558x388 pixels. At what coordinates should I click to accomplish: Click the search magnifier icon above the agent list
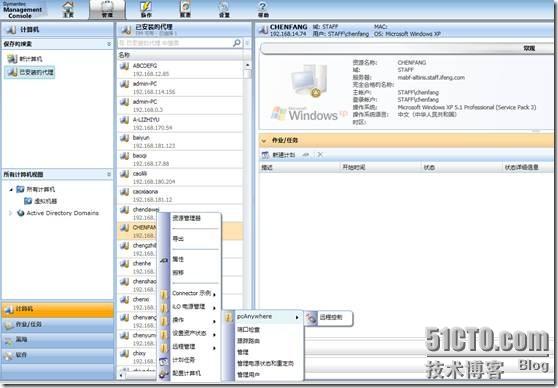[237, 43]
